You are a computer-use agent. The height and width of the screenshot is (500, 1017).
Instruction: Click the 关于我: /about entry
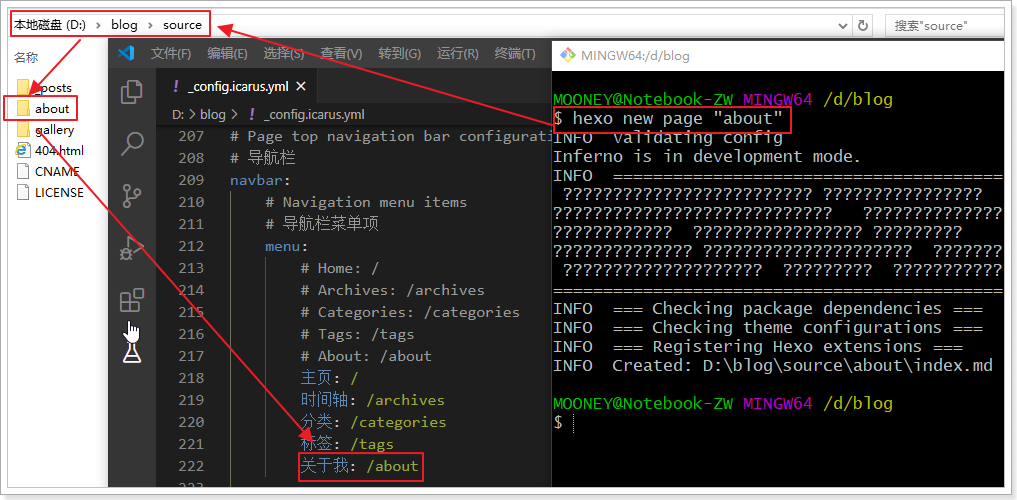click(359, 466)
